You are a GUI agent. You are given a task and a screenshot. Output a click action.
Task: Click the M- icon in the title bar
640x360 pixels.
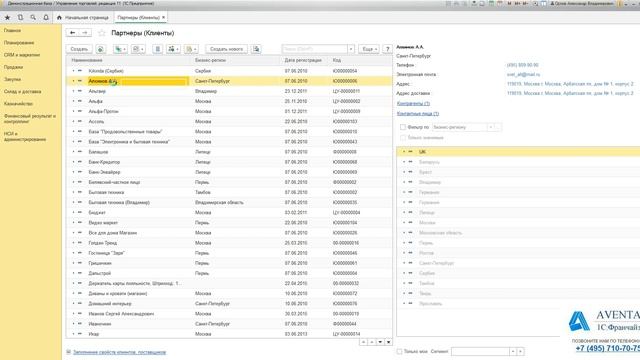[525, 3]
